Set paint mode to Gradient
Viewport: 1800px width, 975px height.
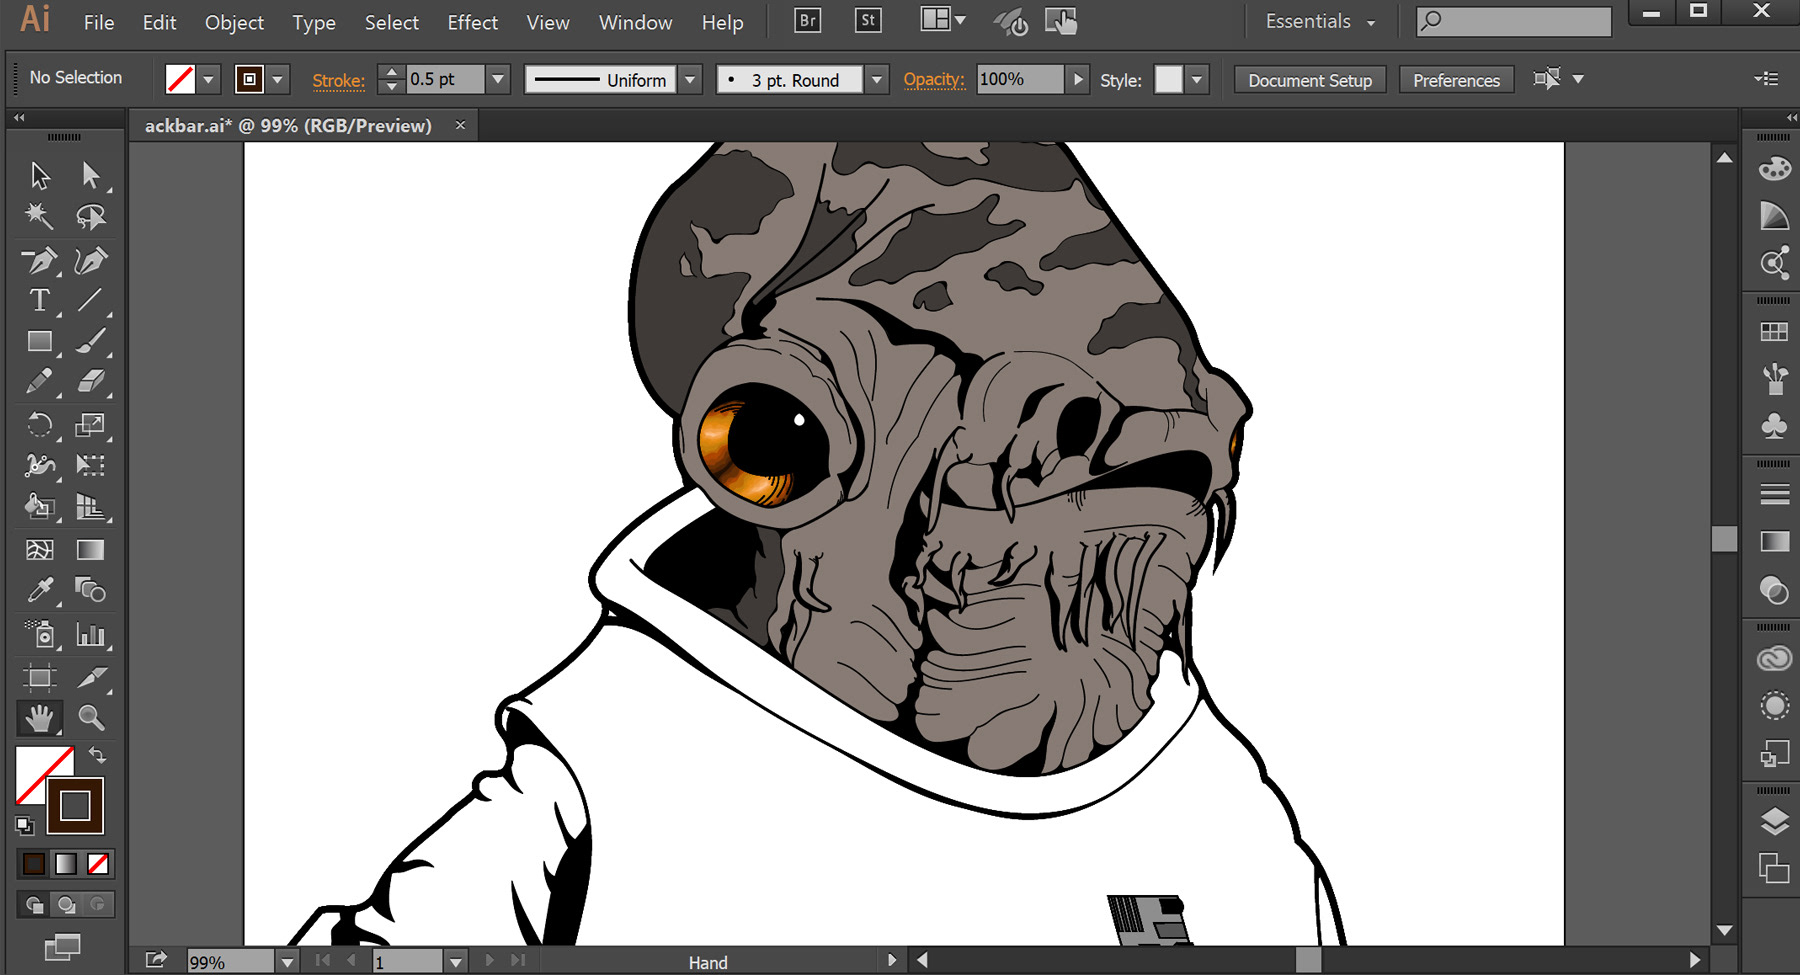pos(66,863)
